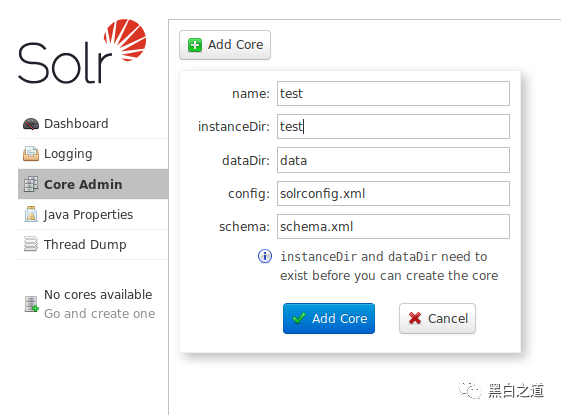Focus the dataDir text field
Viewport: 561px width, 415px height.
click(393, 160)
